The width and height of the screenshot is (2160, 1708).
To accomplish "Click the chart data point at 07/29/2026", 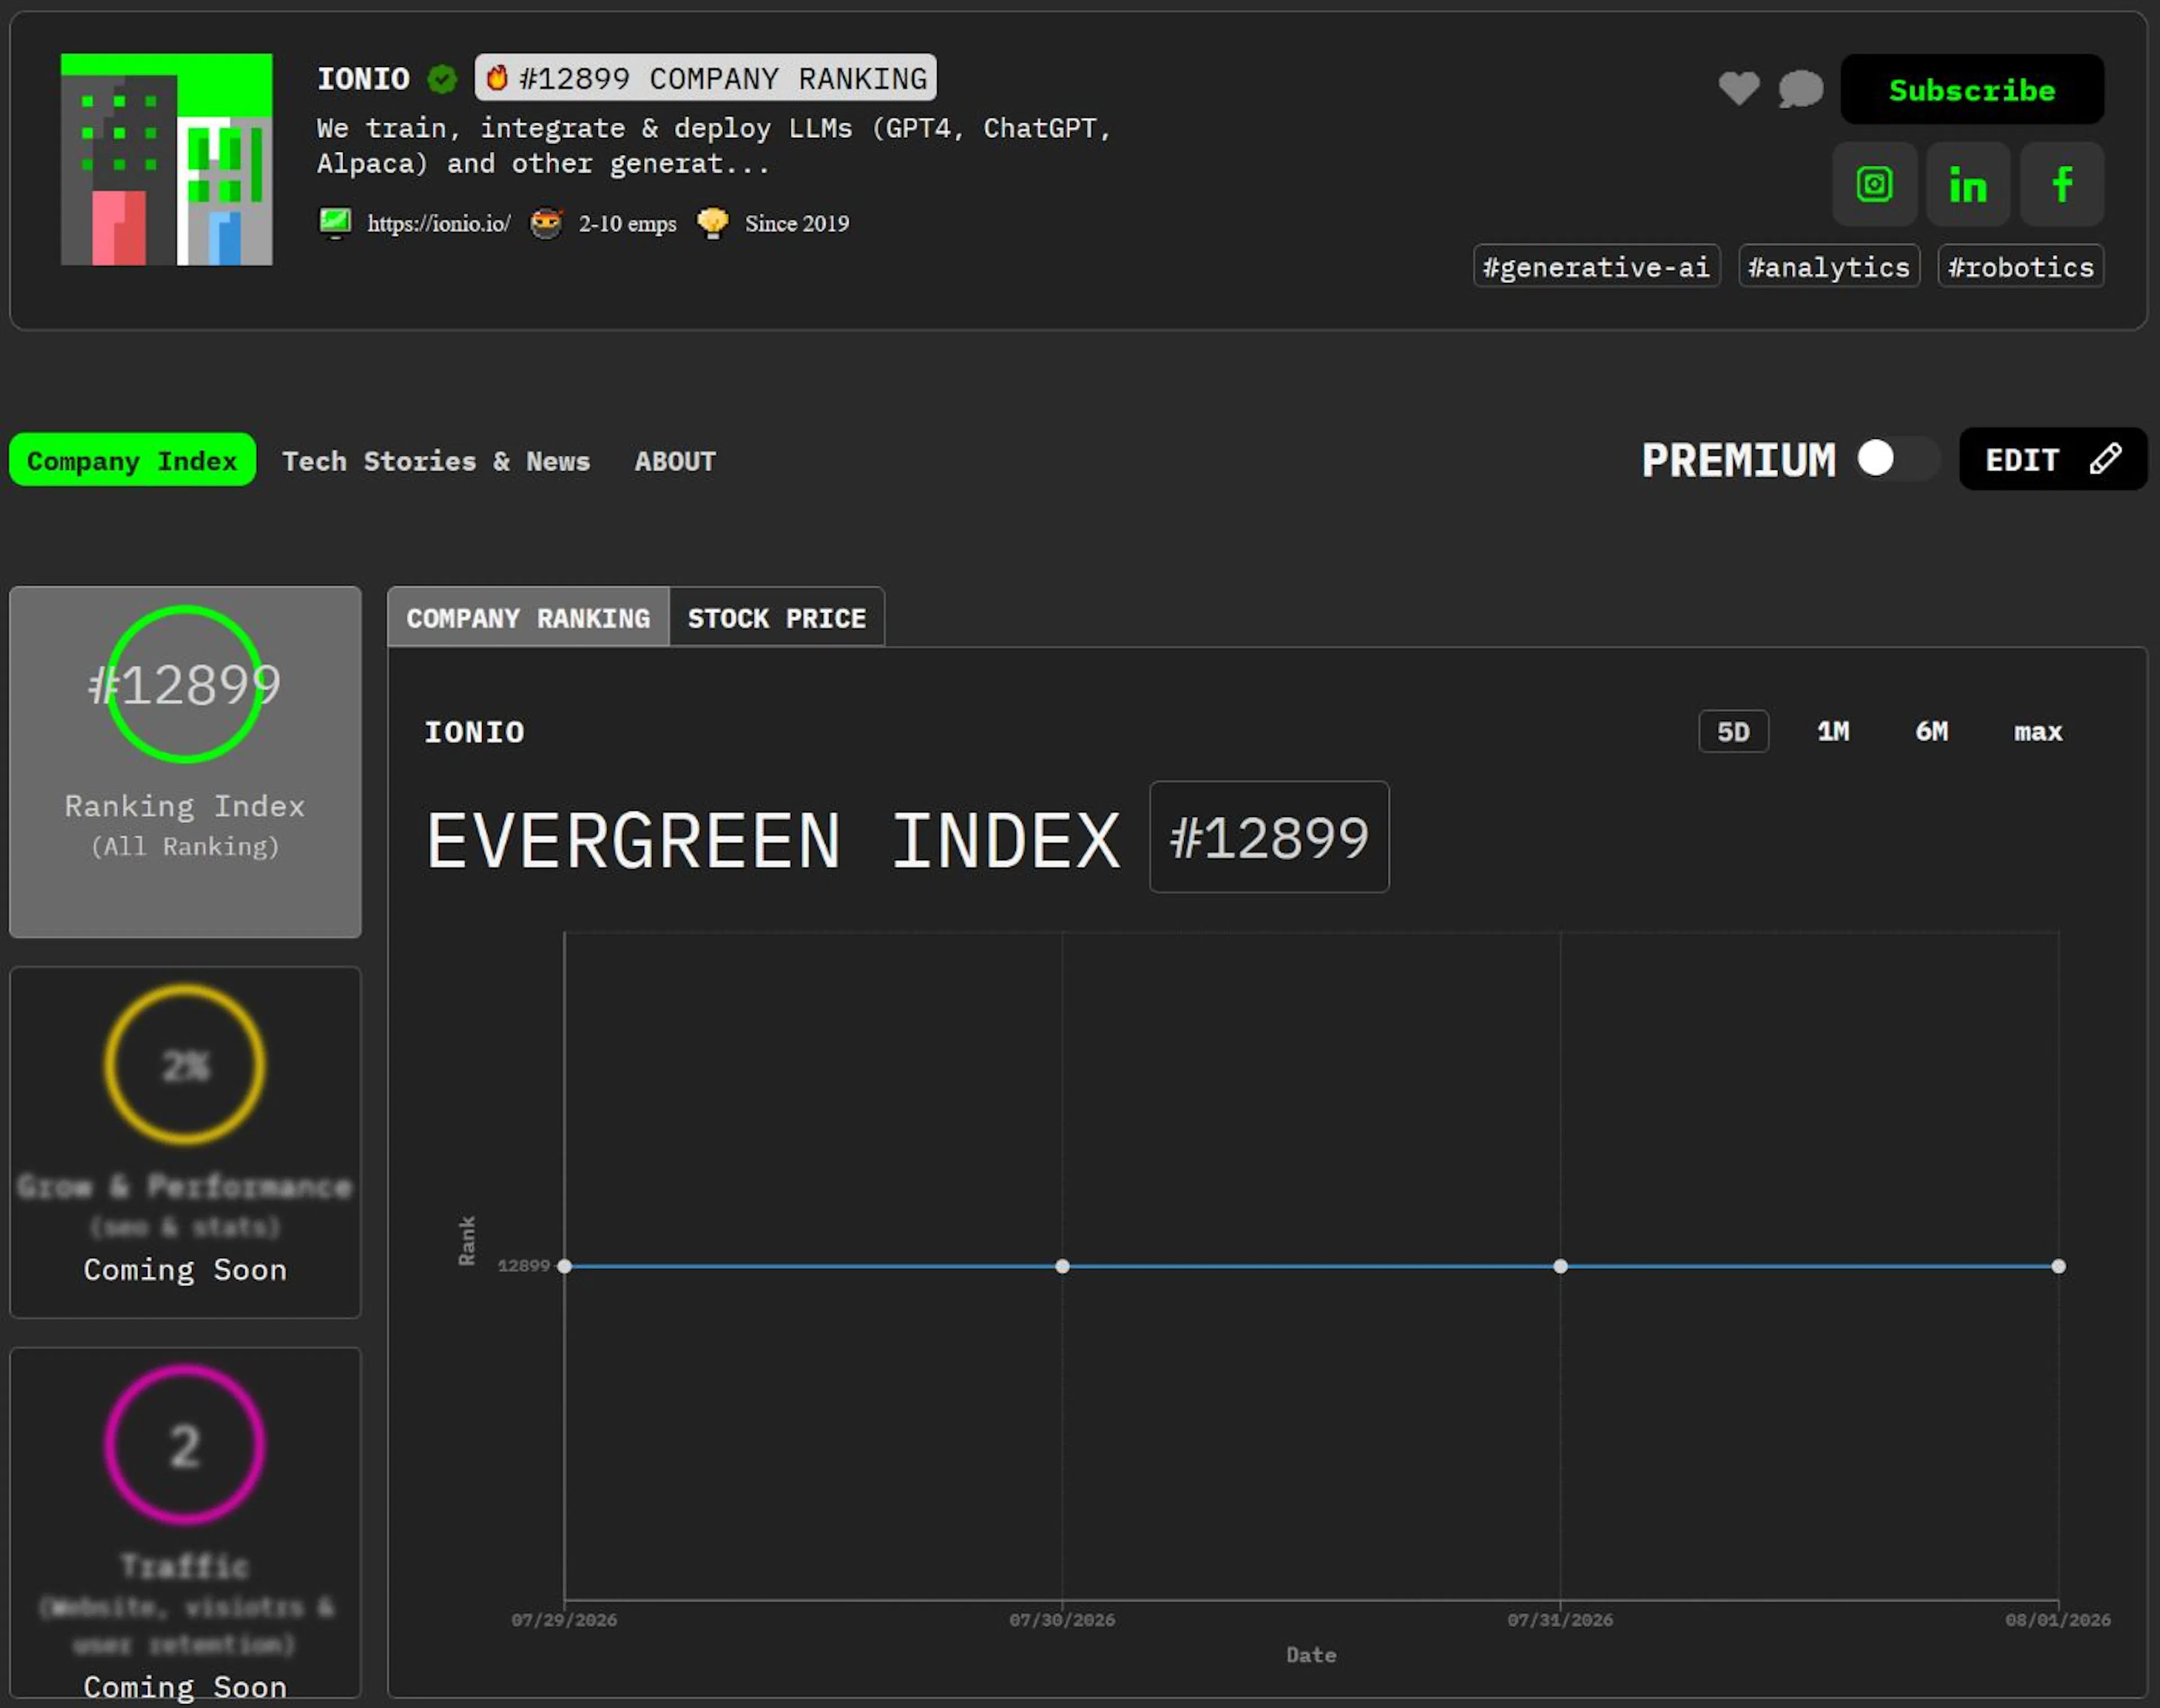I will click(564, 1266).
